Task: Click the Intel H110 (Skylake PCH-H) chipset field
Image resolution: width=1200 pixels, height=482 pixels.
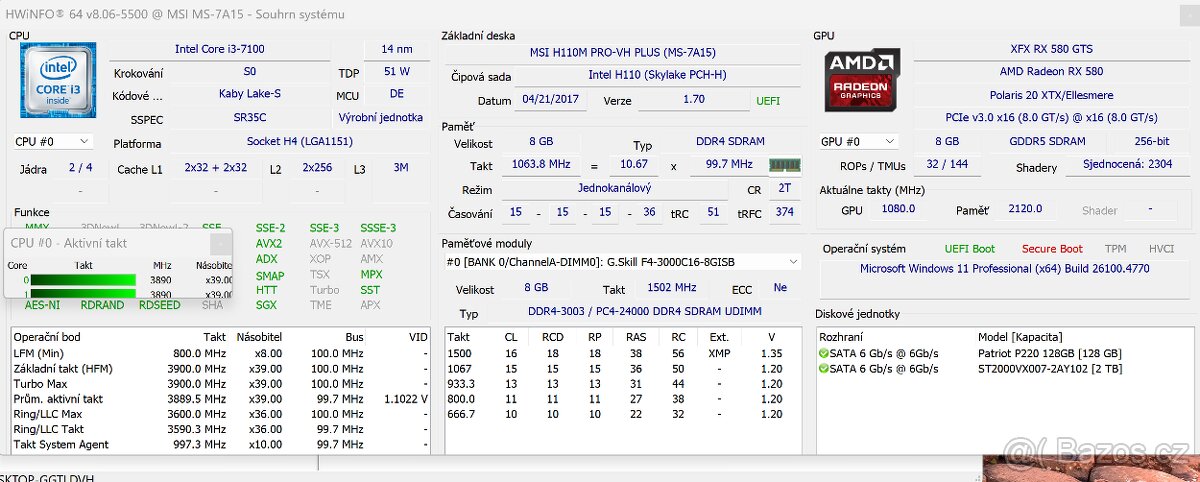Action: tap(657, 75)
